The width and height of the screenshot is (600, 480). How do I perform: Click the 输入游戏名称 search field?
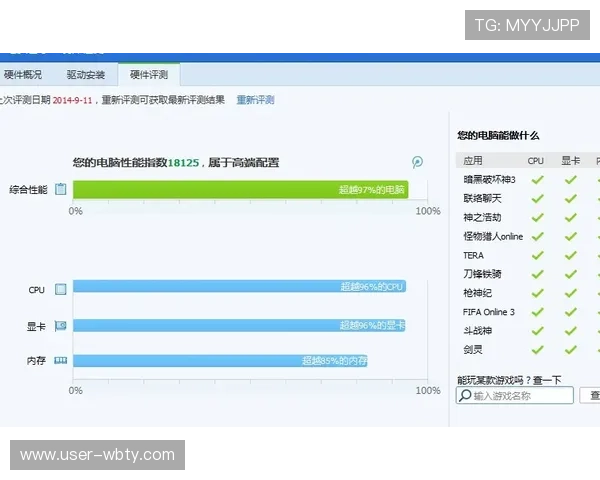click(x=515, y=395)
